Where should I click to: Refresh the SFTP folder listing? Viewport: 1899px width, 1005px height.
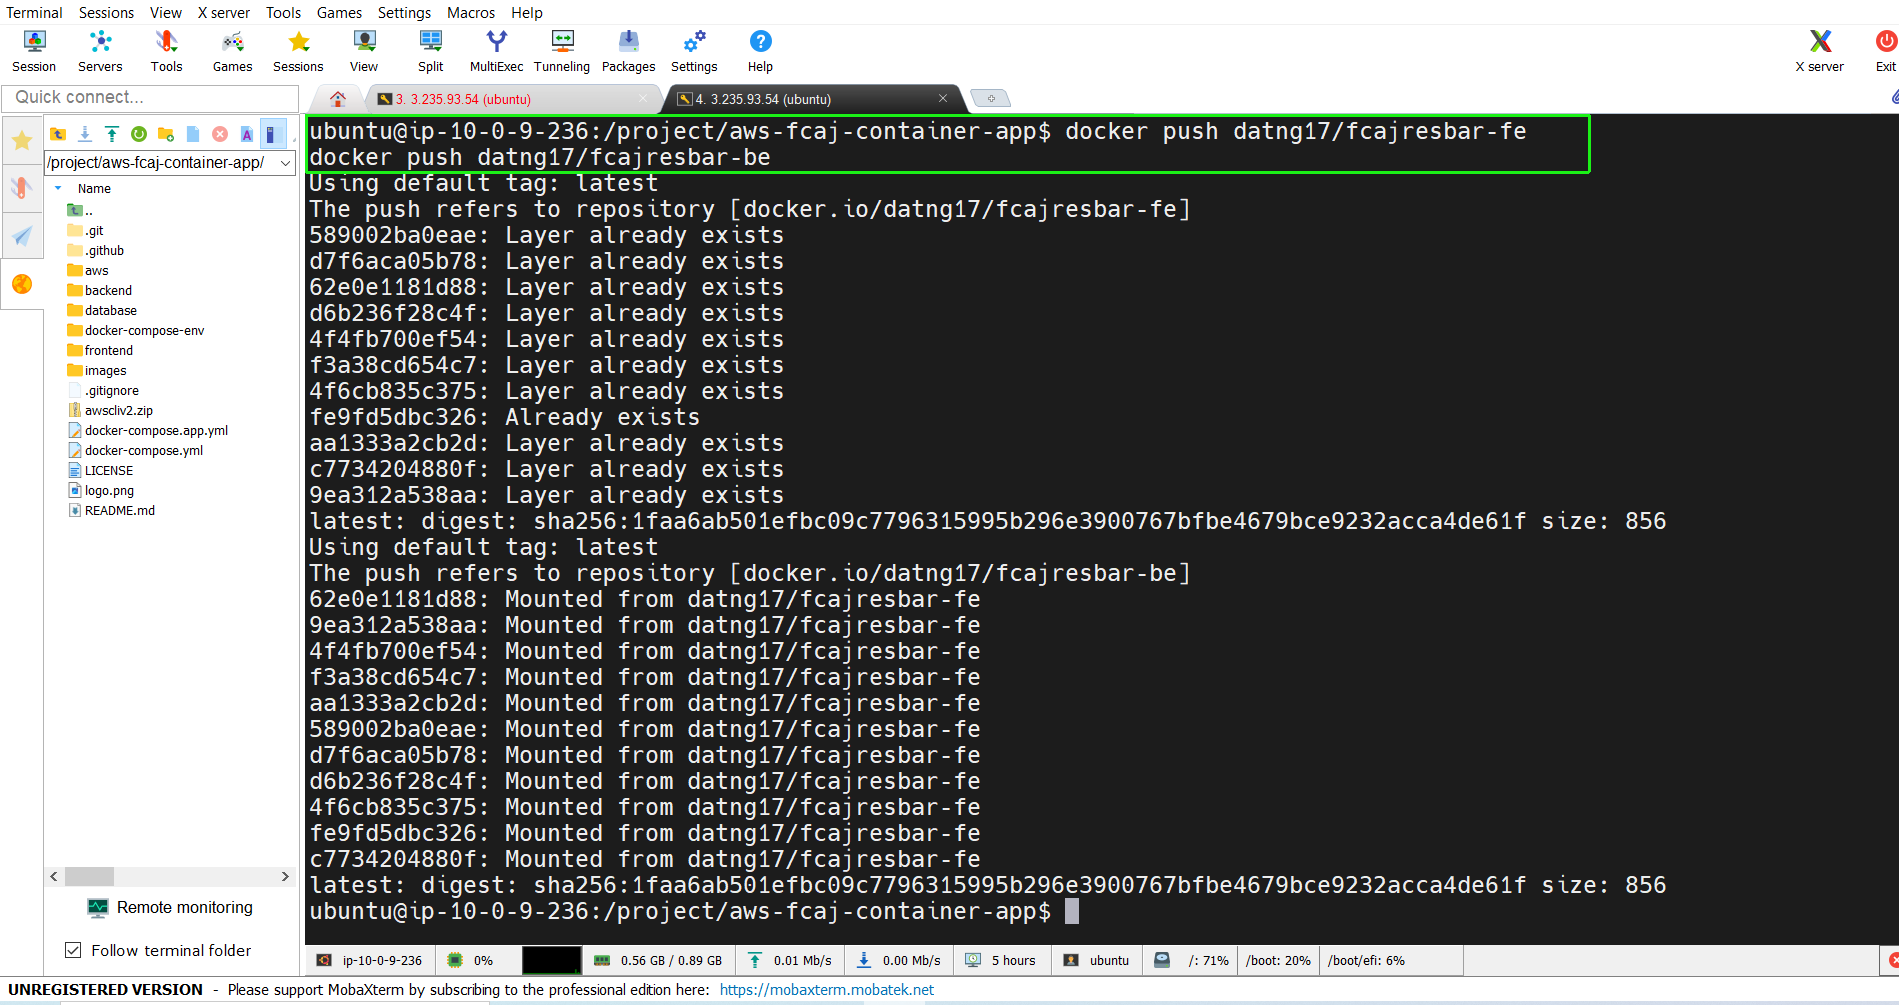[x=139, y=134]
